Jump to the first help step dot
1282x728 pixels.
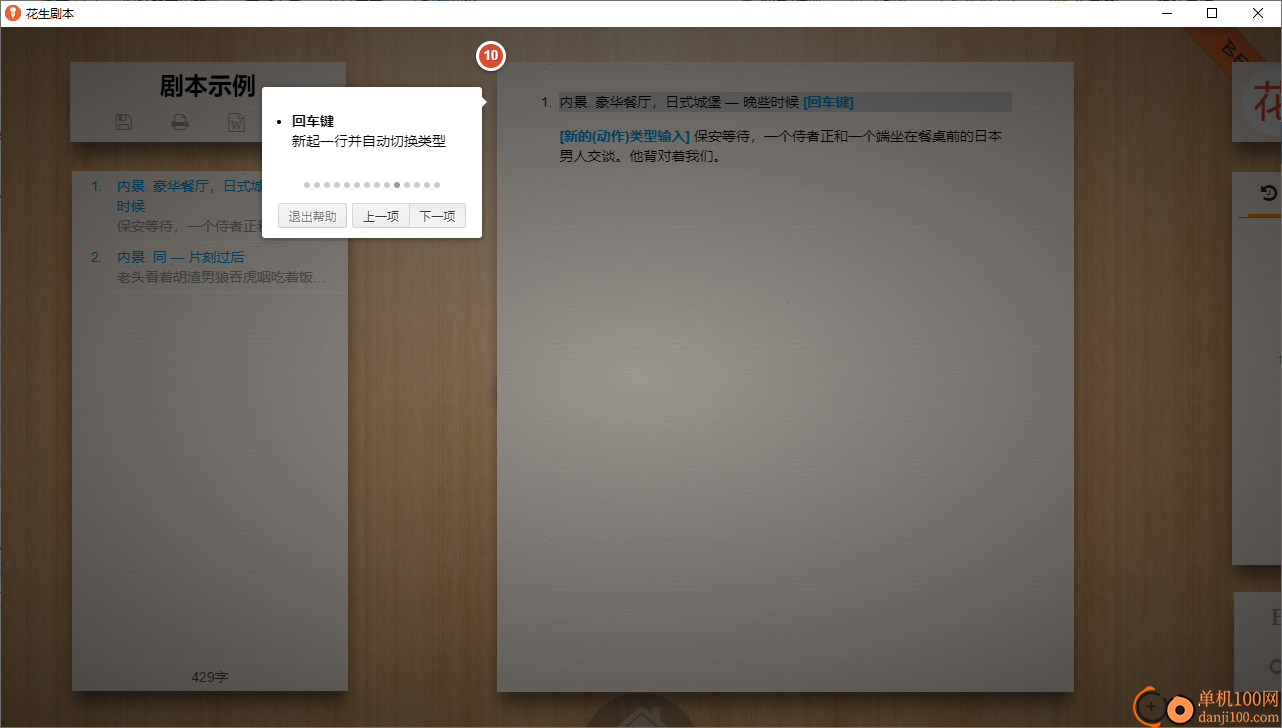307,185
